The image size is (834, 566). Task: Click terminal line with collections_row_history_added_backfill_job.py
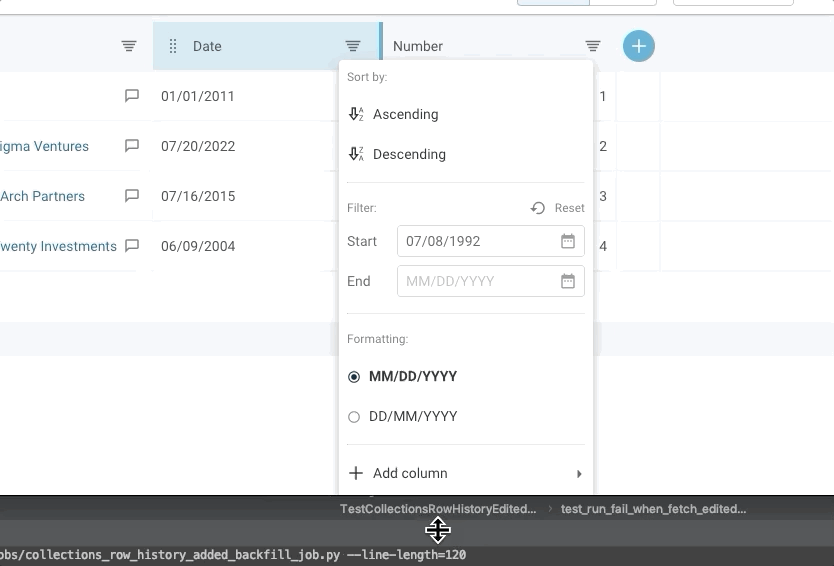(x=233, y=555)
